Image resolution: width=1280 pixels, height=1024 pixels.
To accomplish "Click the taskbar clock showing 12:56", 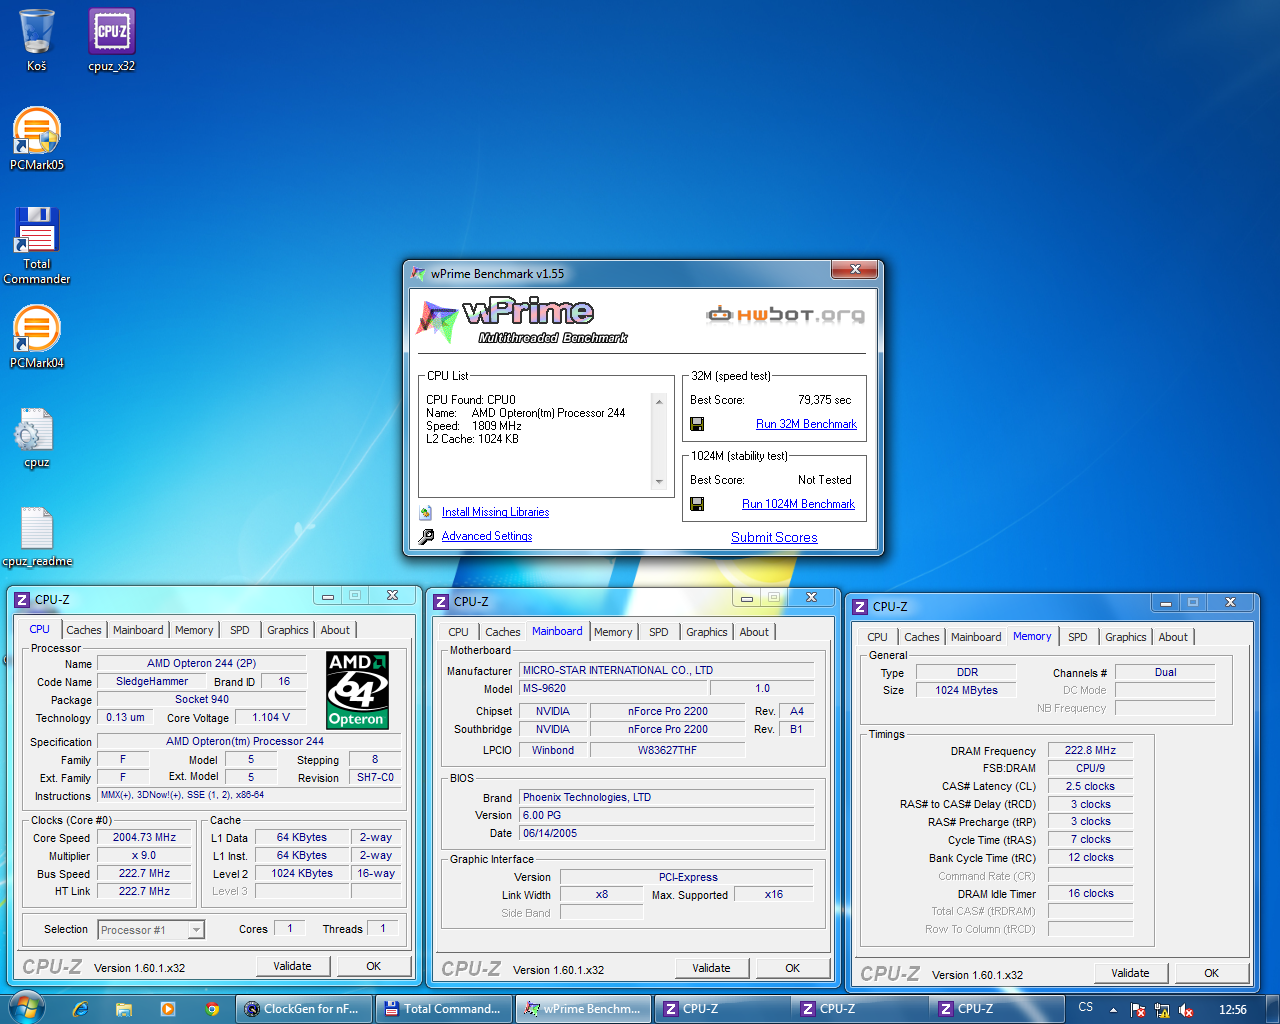I will 1233,1009.
